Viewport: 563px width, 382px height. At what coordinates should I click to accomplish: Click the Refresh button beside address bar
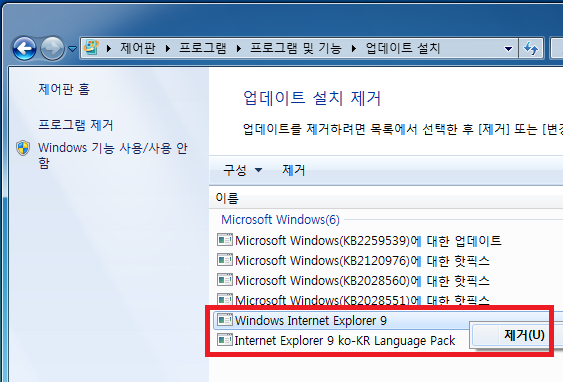pyautogui.click(x=531, y=48)
